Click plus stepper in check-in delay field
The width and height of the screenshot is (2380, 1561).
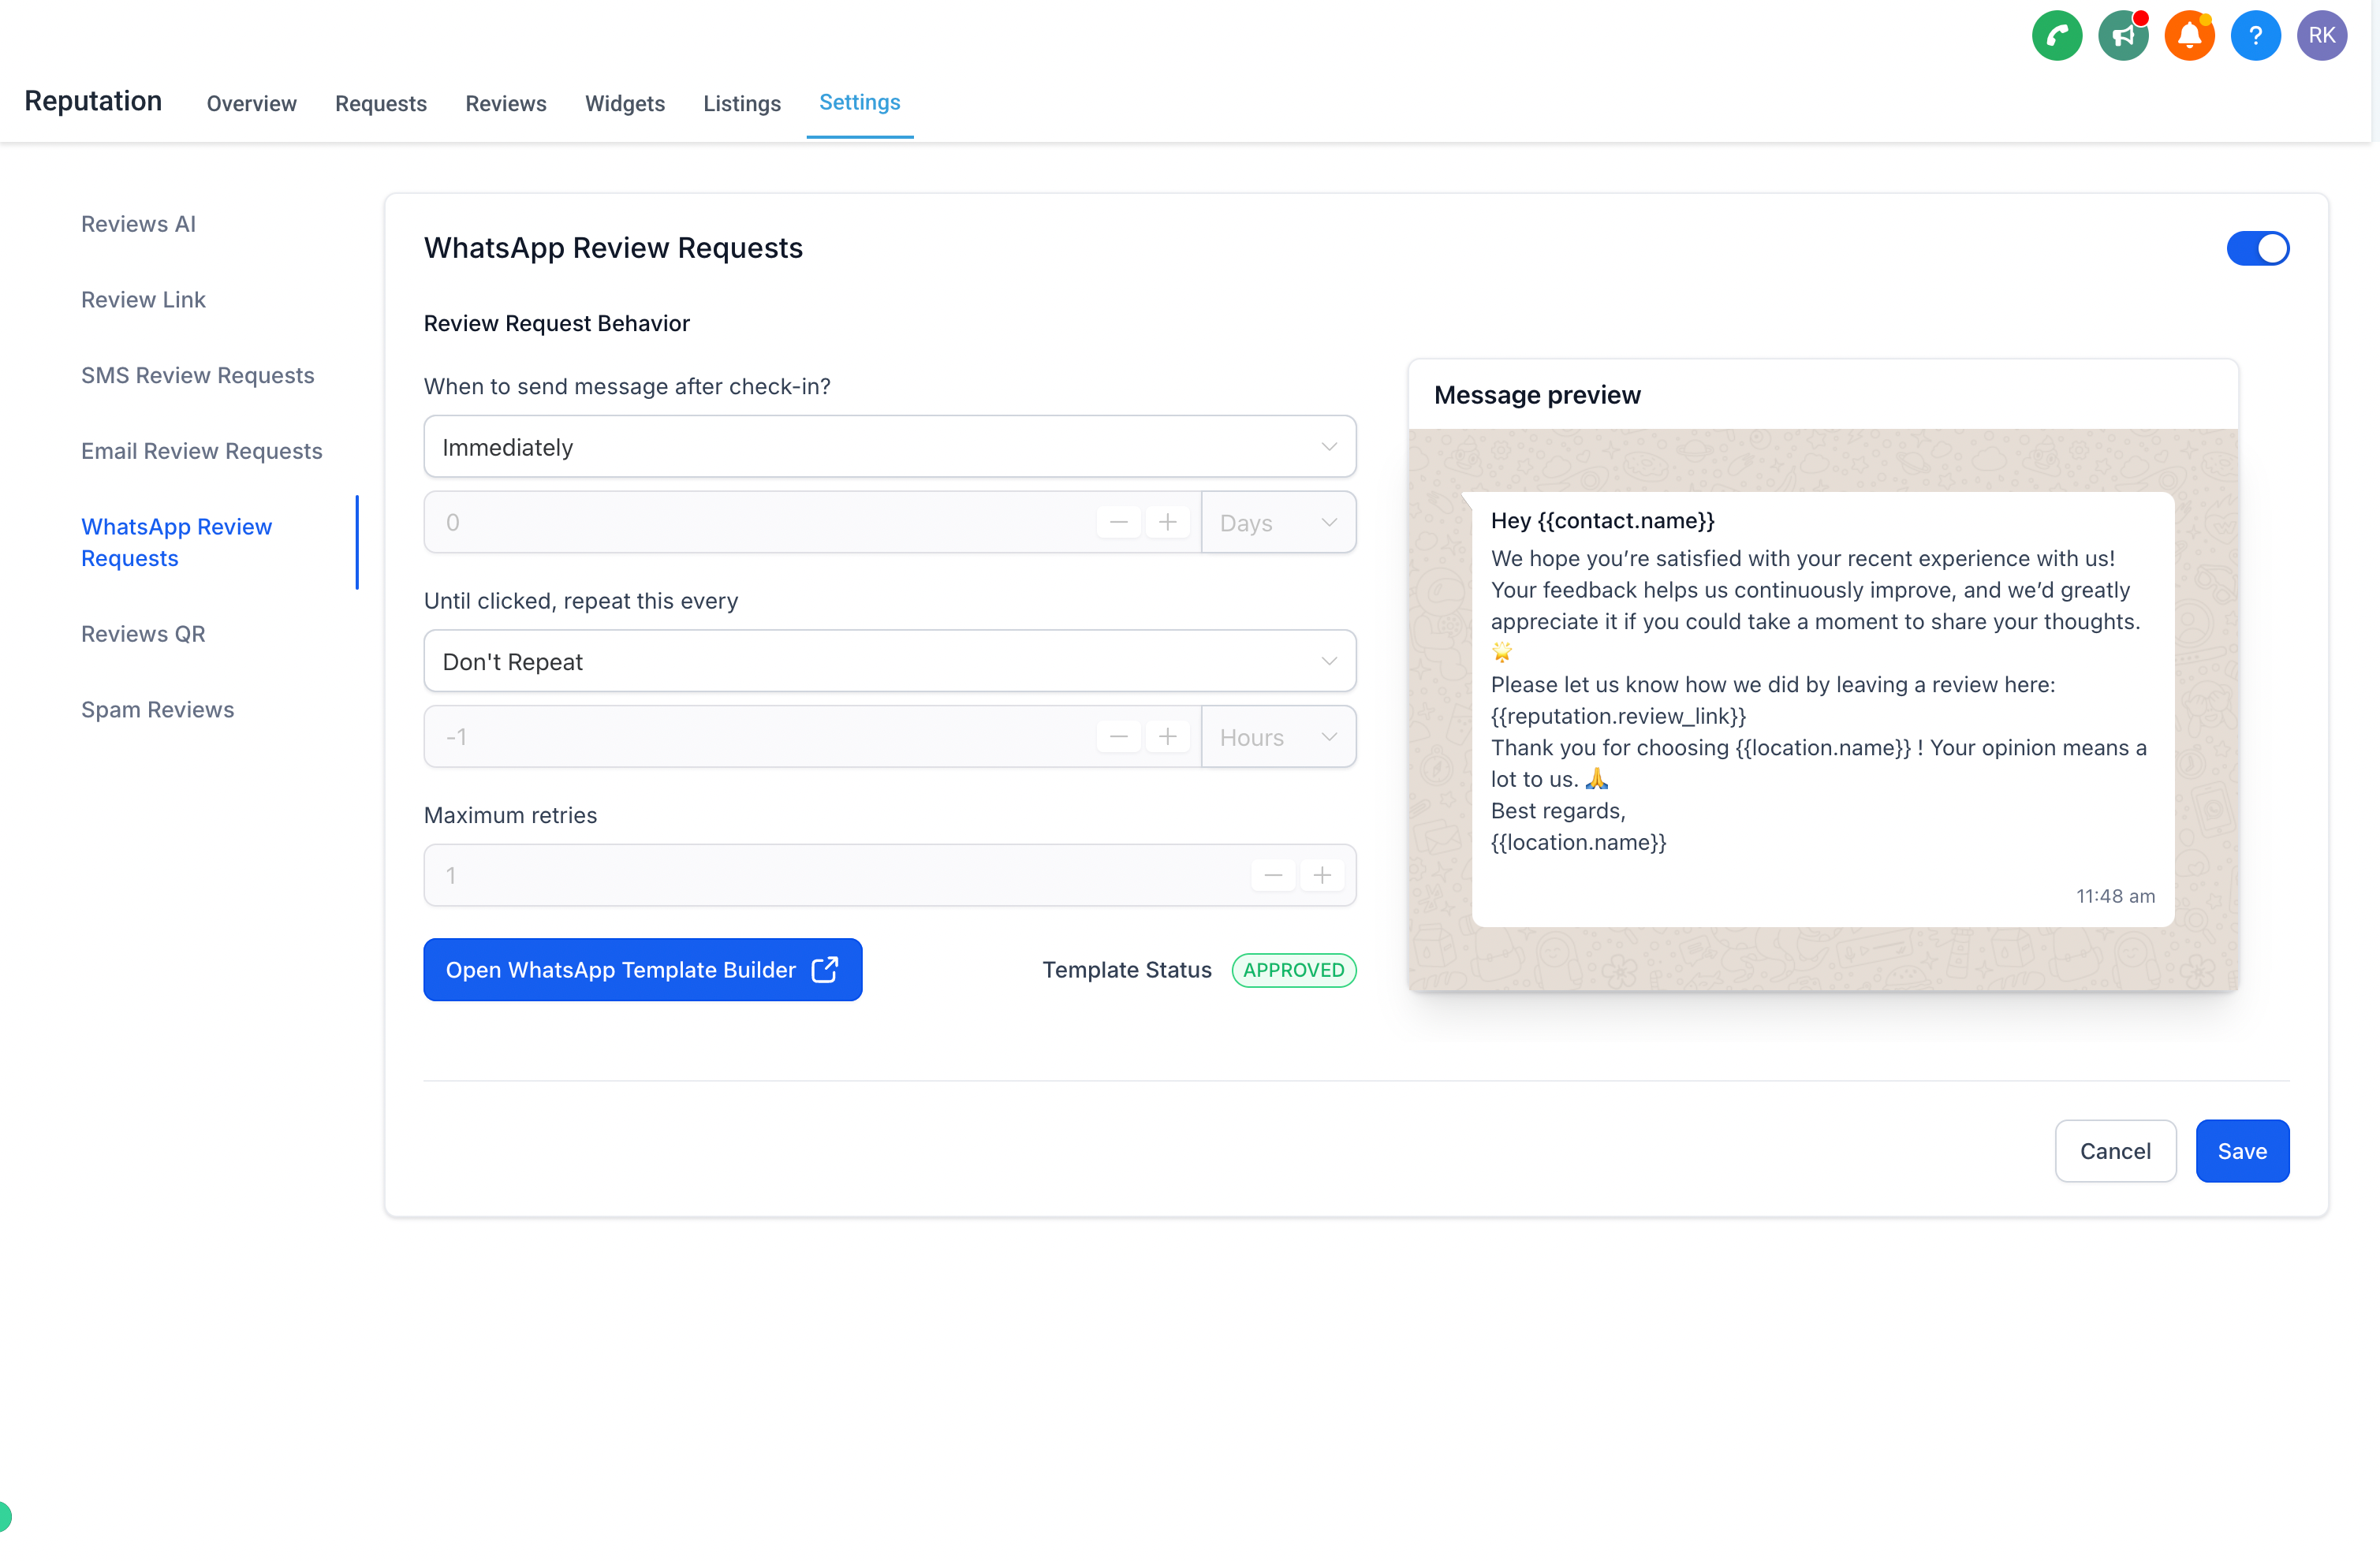pyautogui.click(x=1166, y=522)
